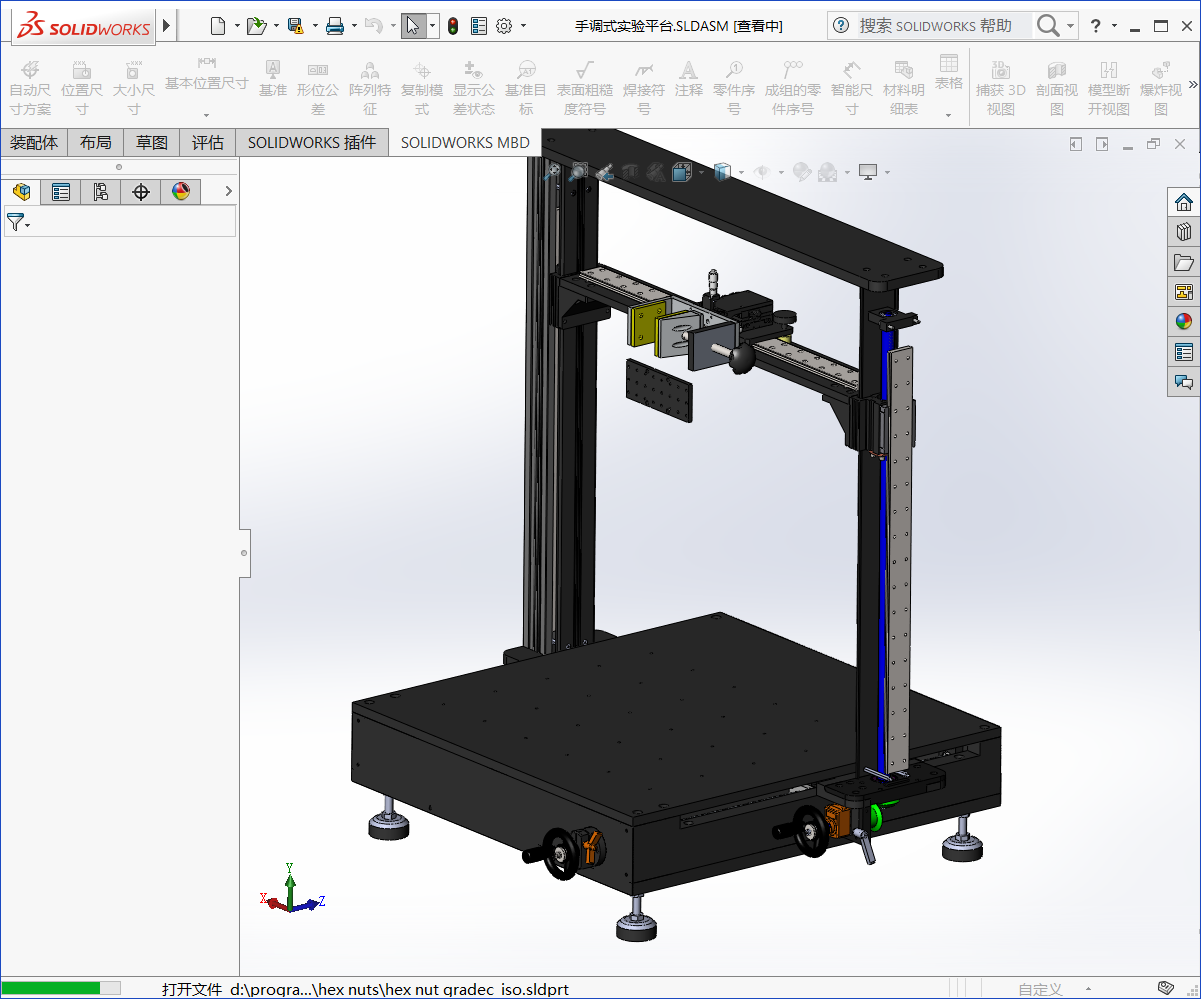Open SOLIDWORKS Resources home icon in task pane
This screenshot has height=999, width=1201.
click(1184, 202)
